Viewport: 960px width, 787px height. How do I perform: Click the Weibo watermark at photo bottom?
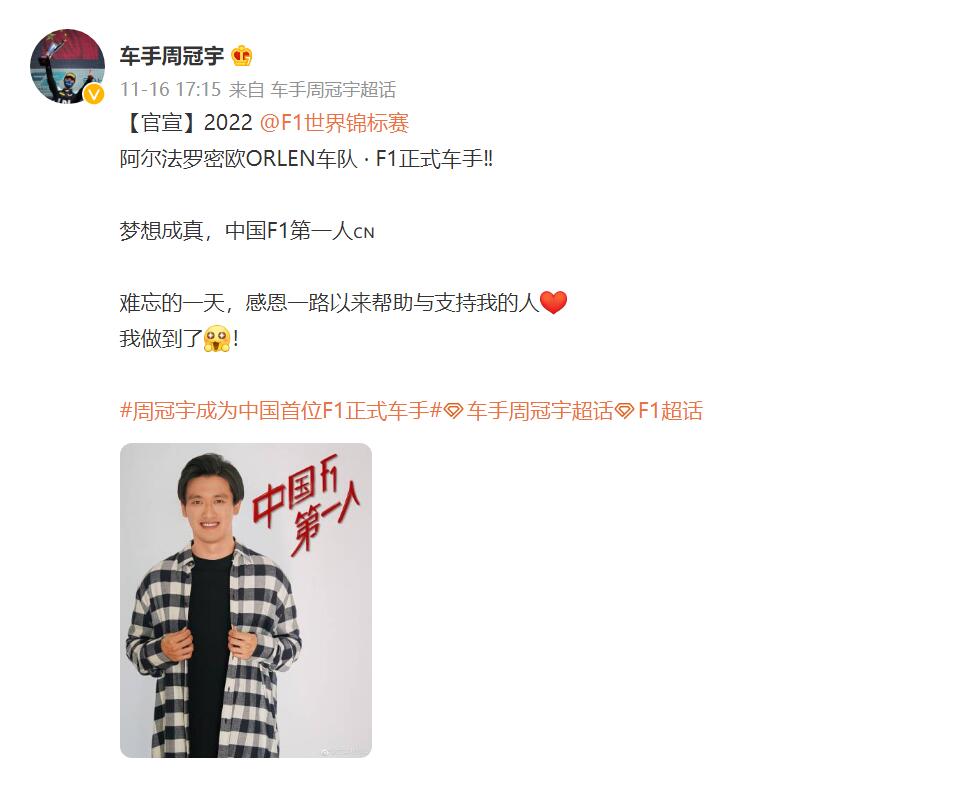point(347,750)
